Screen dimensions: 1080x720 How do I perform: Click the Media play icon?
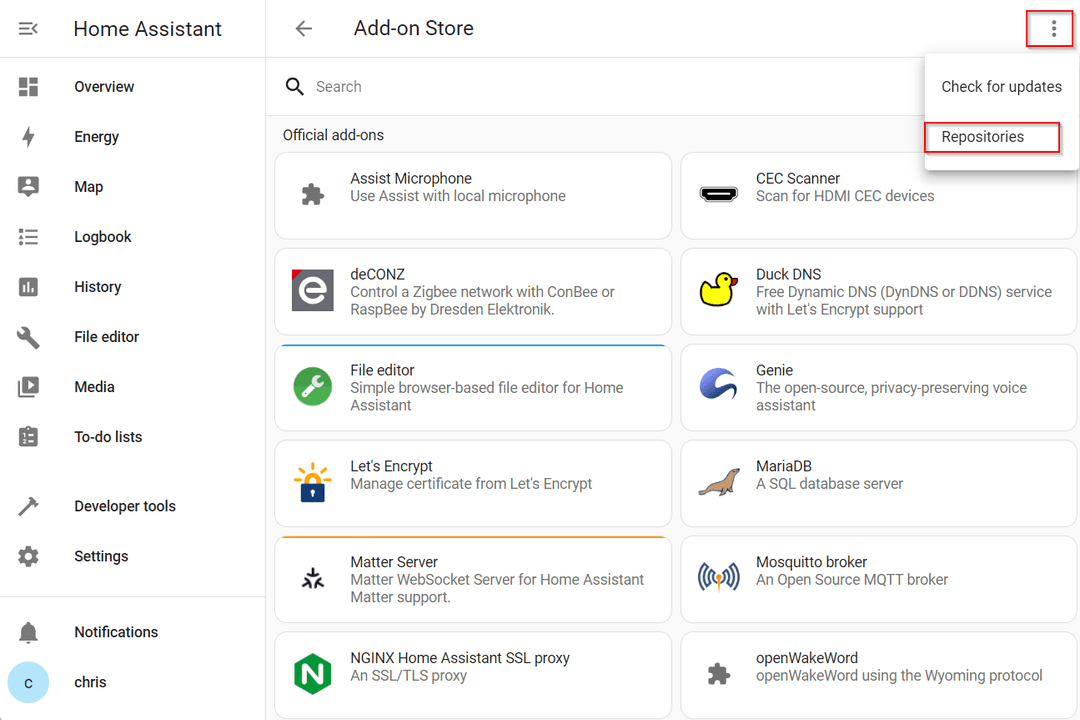pos(28,387)
